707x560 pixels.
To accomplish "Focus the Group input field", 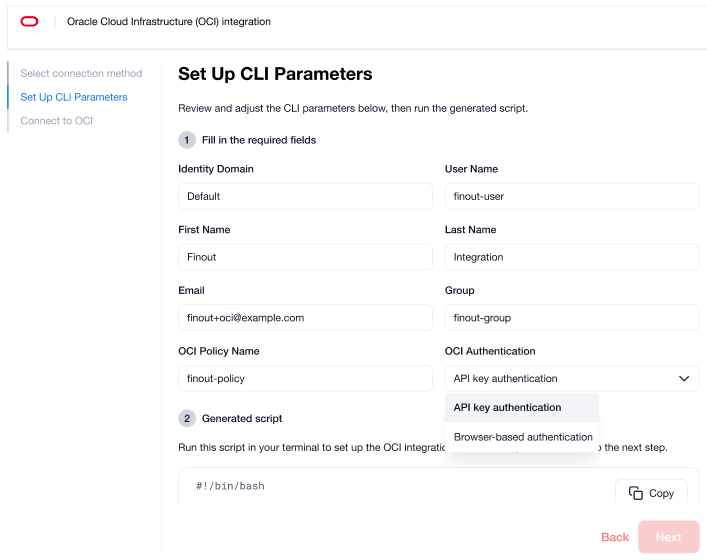I will pyautogui.click(x=571, y=318).
